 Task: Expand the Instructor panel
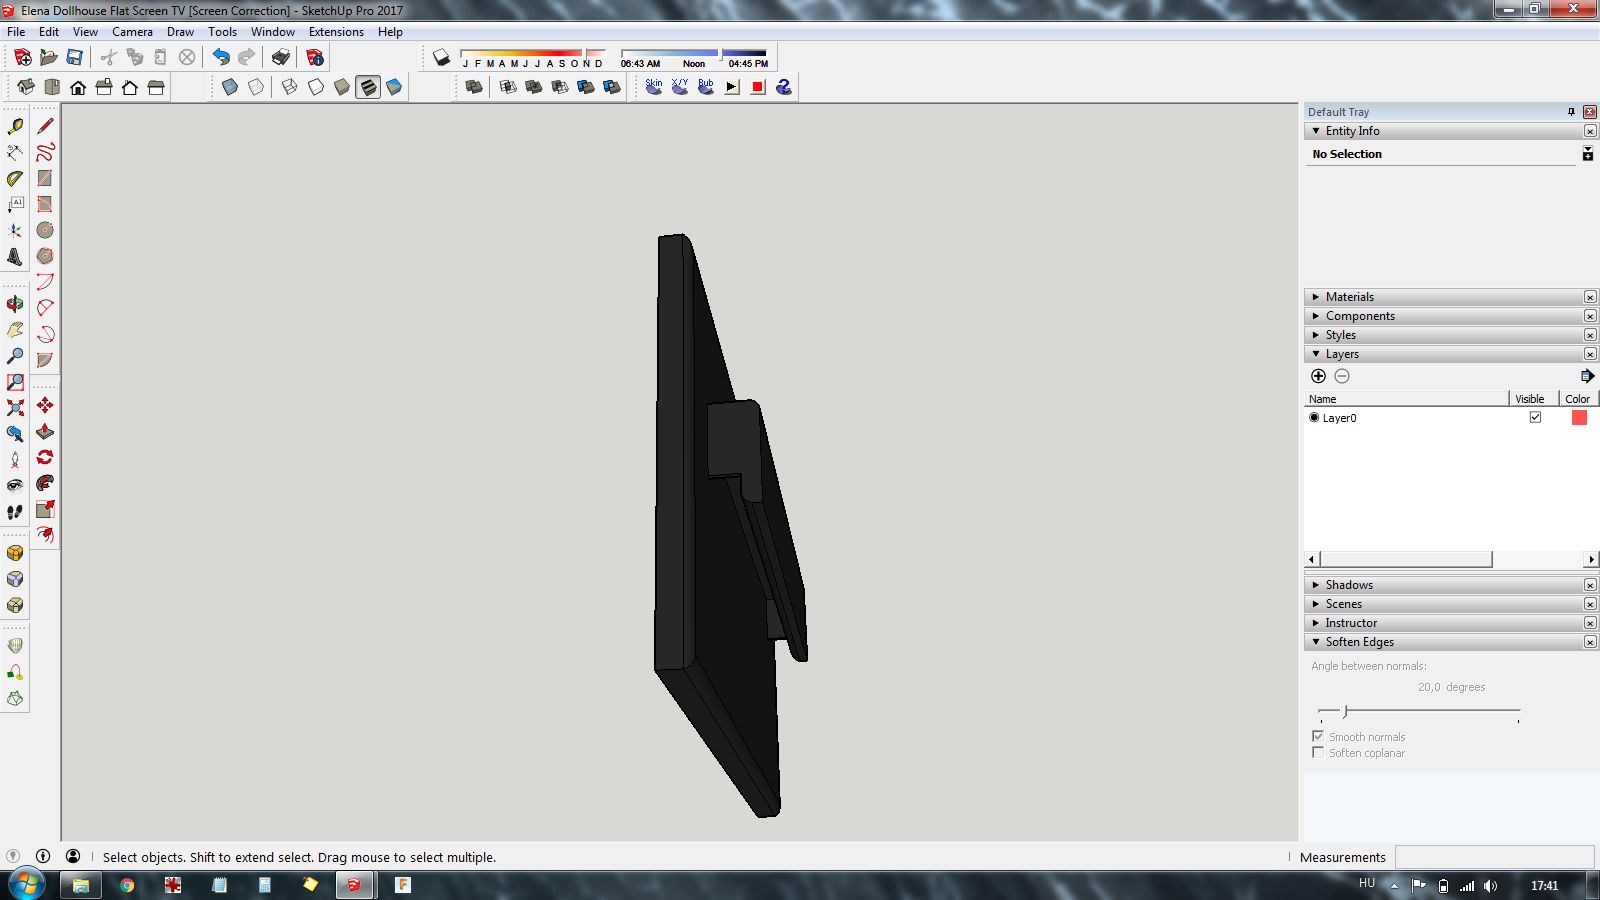click(x=1316, y=623)
